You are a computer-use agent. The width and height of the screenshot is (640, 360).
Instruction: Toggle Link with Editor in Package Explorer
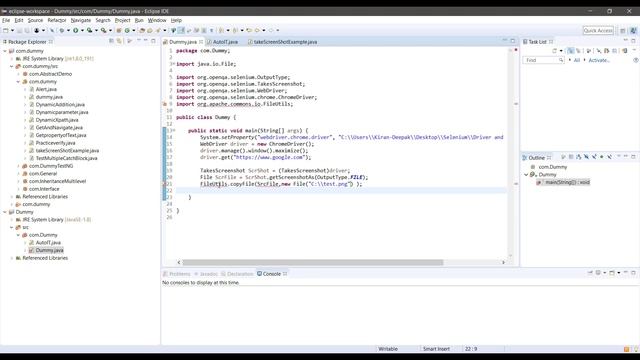click(x=119, y=41)
